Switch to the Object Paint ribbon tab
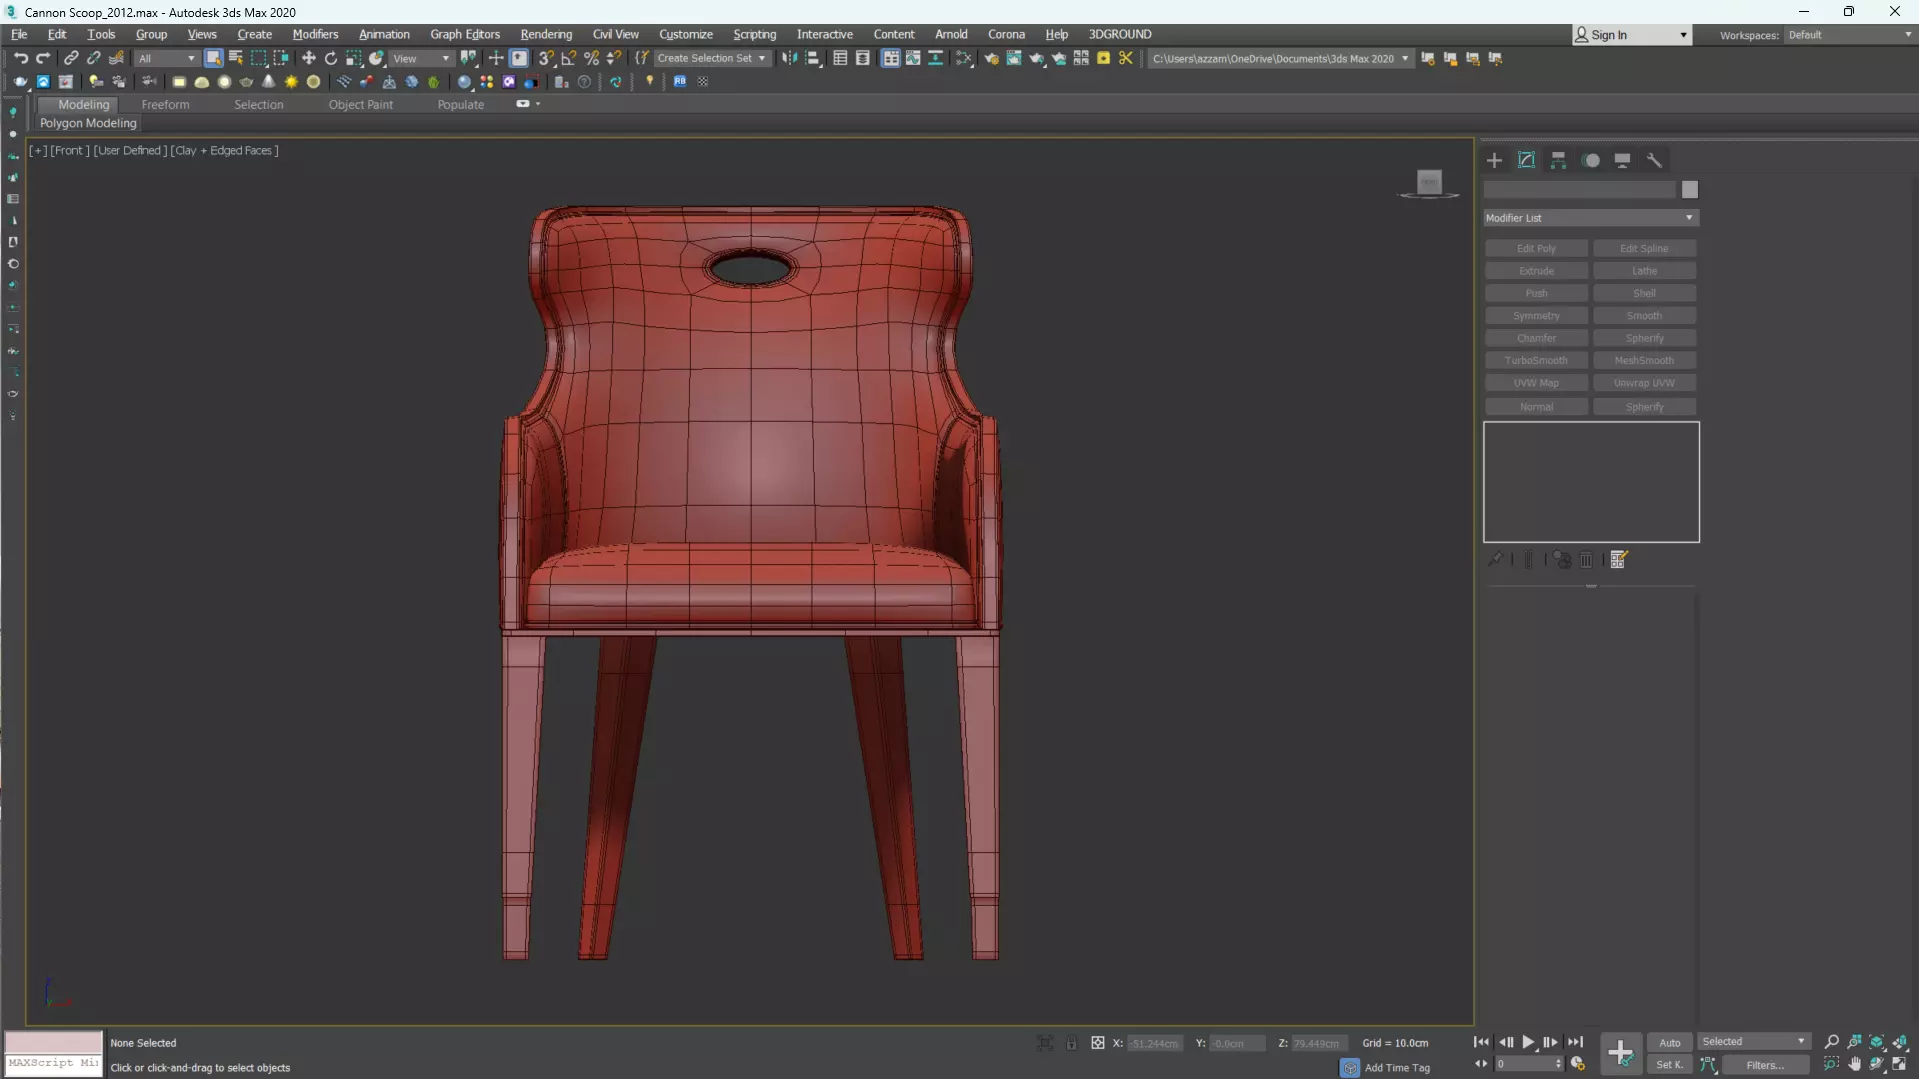Viewport: 1919px width, 1079px height. click(361, 104)
